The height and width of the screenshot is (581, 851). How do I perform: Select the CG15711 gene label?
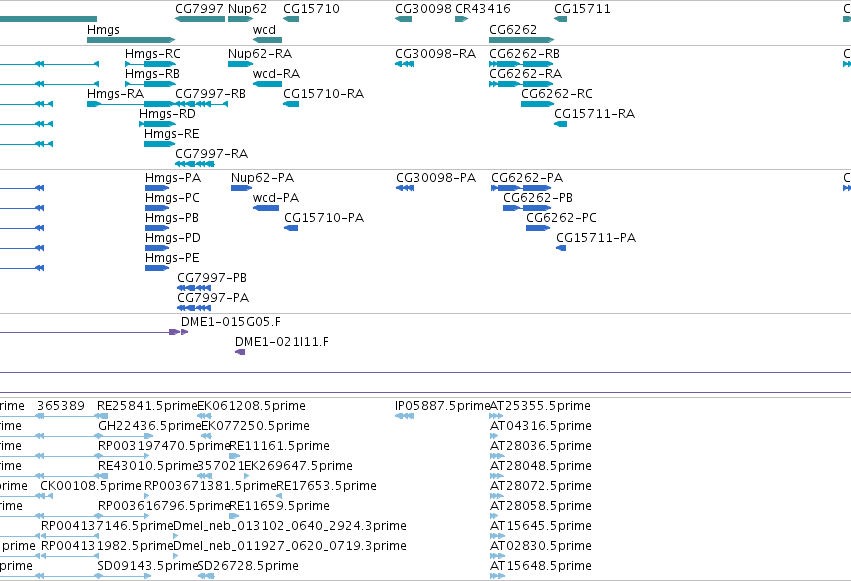pyautogui.click(x=582, y=9)
